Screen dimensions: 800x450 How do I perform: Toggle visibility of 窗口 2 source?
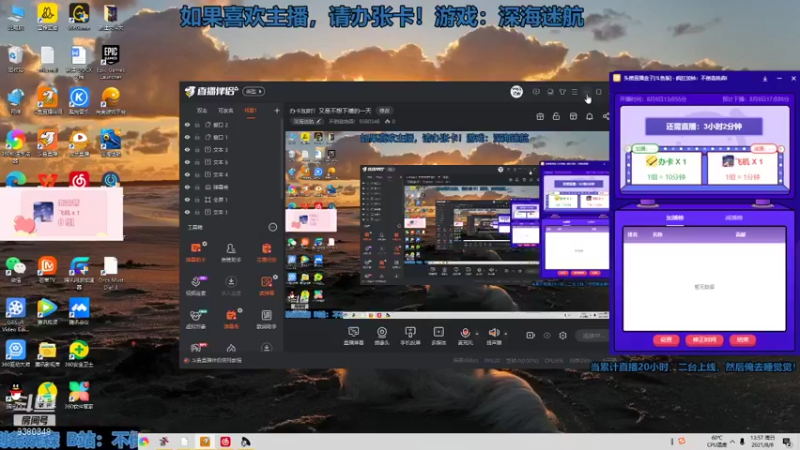[187, 124]
